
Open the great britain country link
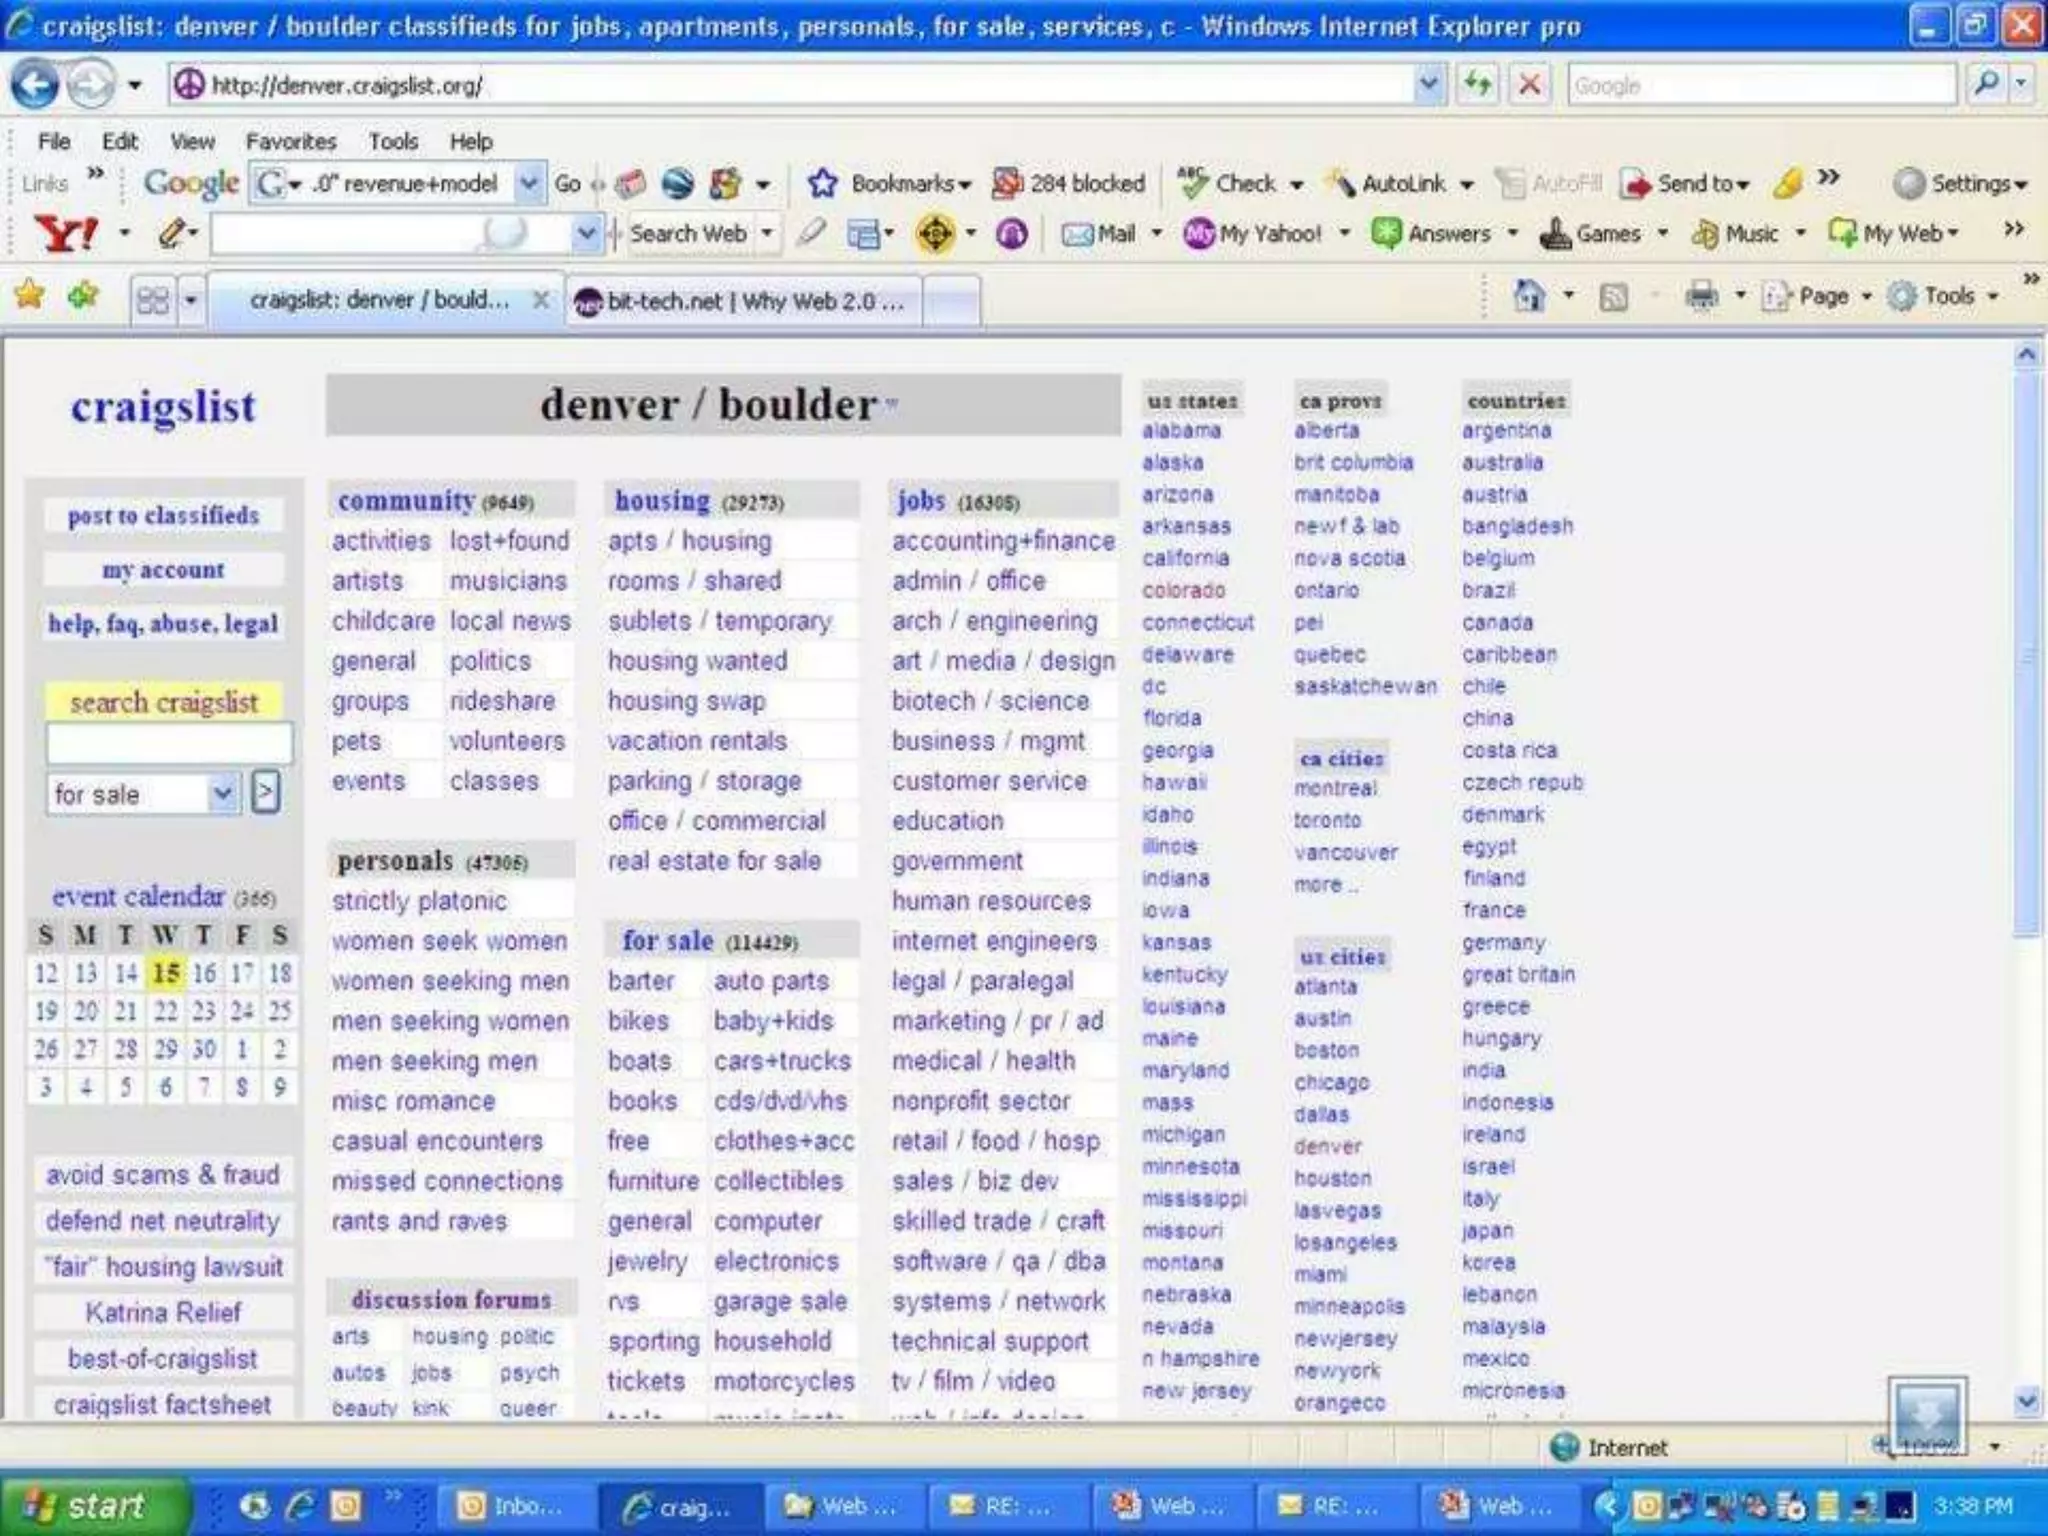1518,974
